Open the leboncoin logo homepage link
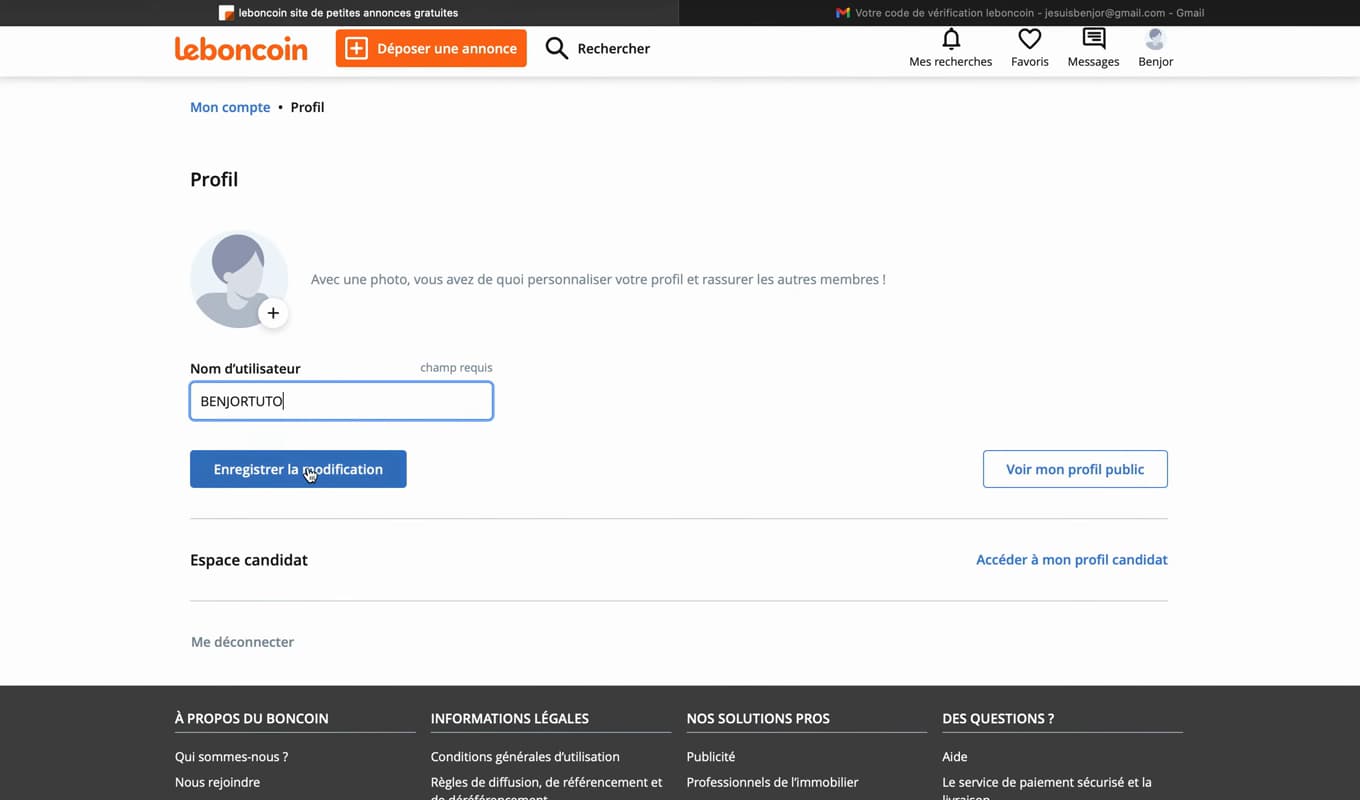The width and height of the screenshot is (1360, 800). click(x=241, y=48)
